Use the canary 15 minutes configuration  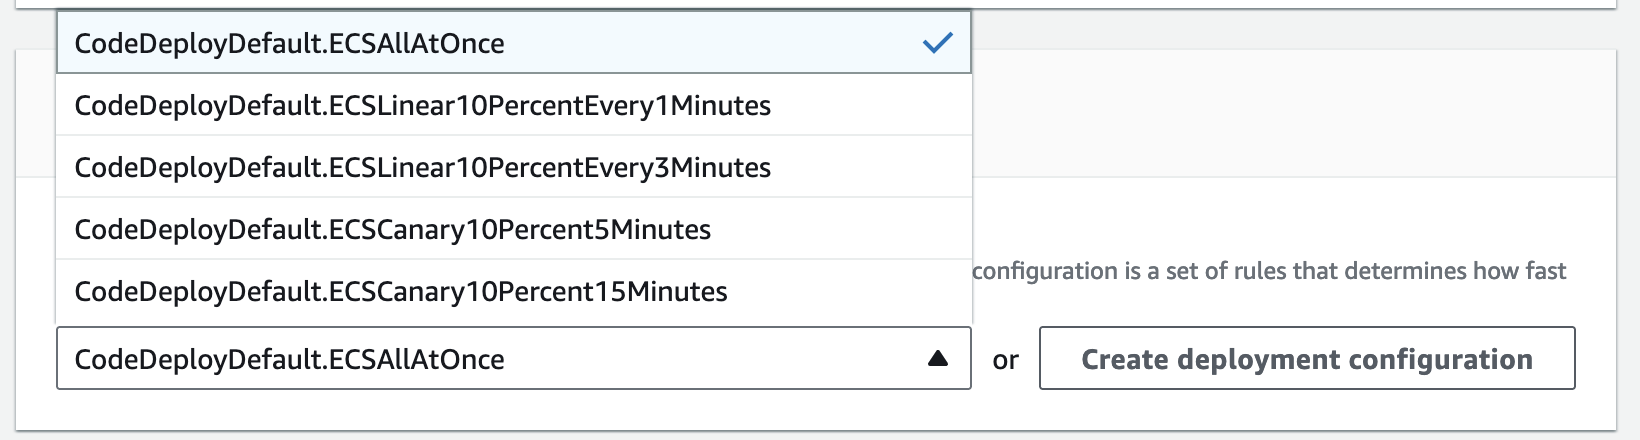pyautogui.click(x=400, y=291)
